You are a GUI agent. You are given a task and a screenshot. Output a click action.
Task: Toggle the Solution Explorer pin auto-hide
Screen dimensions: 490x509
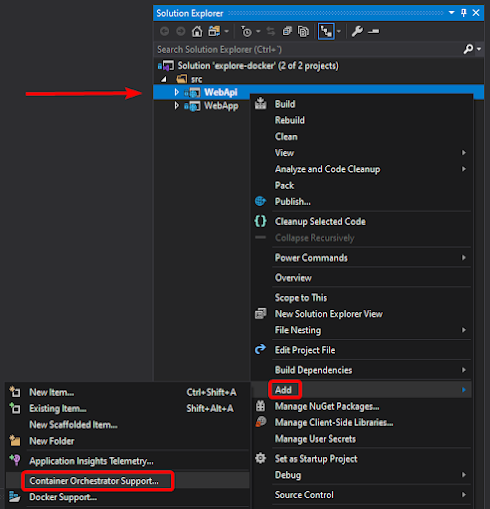click(464, 13)
